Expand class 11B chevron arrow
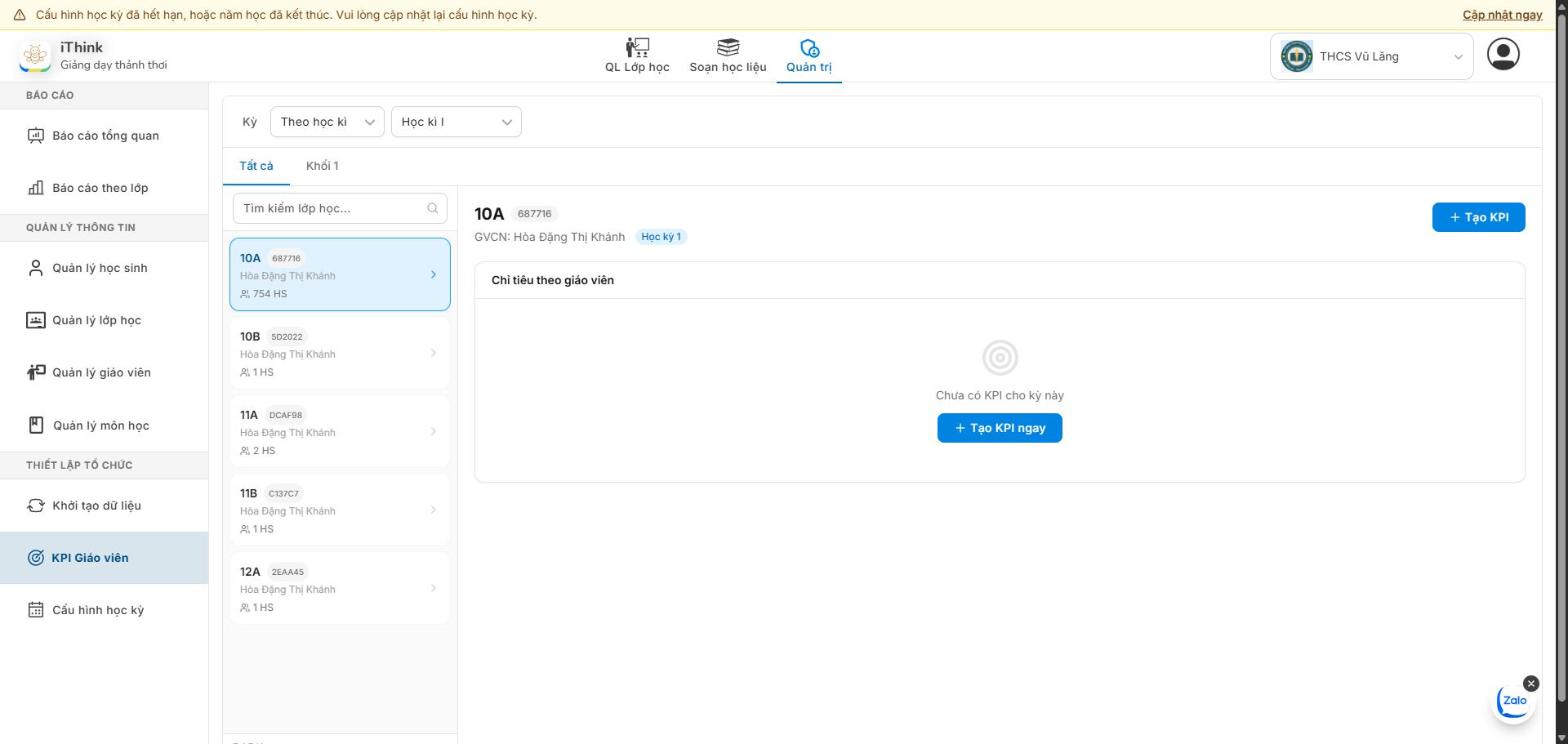The width and height of the screenshot is (1568, 744). coord(433,510)
